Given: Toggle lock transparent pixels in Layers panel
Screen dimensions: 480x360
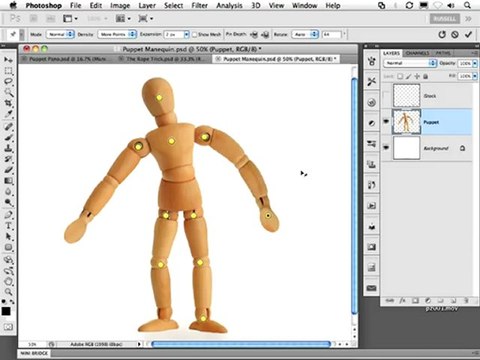Looking at the screenshot, I should (x=400, y=76).
